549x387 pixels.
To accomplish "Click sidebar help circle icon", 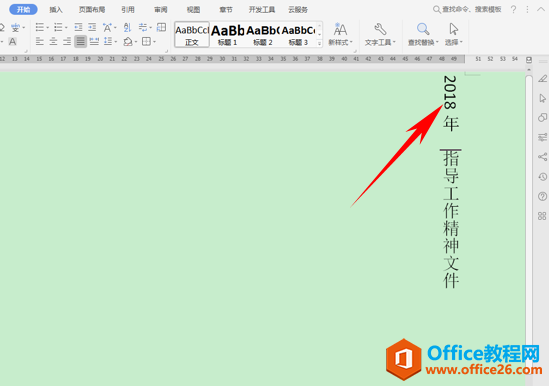I will pos(542,196).
